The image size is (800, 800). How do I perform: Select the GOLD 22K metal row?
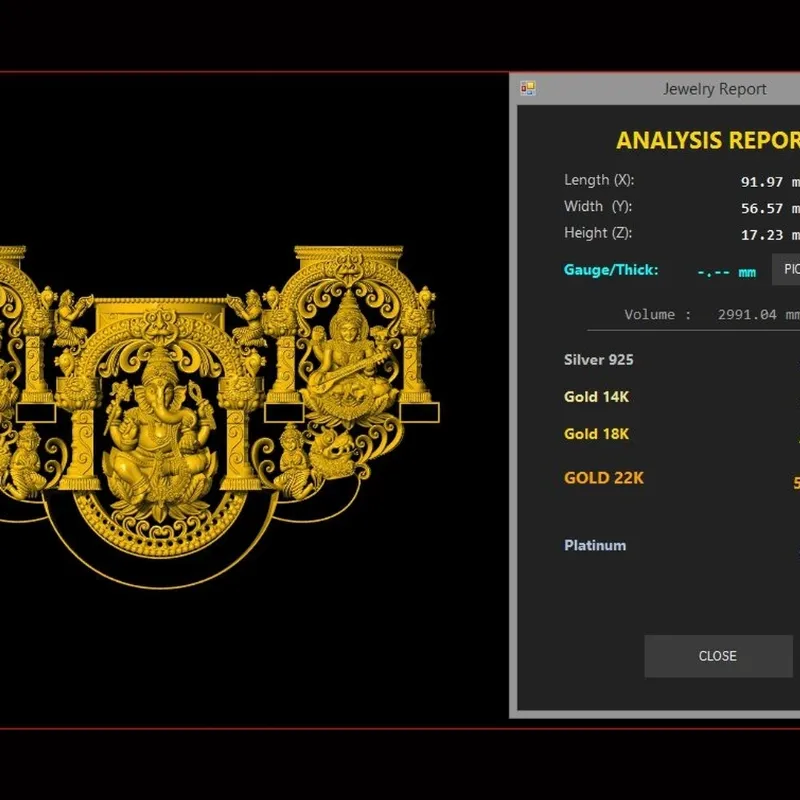pos(682,478)
